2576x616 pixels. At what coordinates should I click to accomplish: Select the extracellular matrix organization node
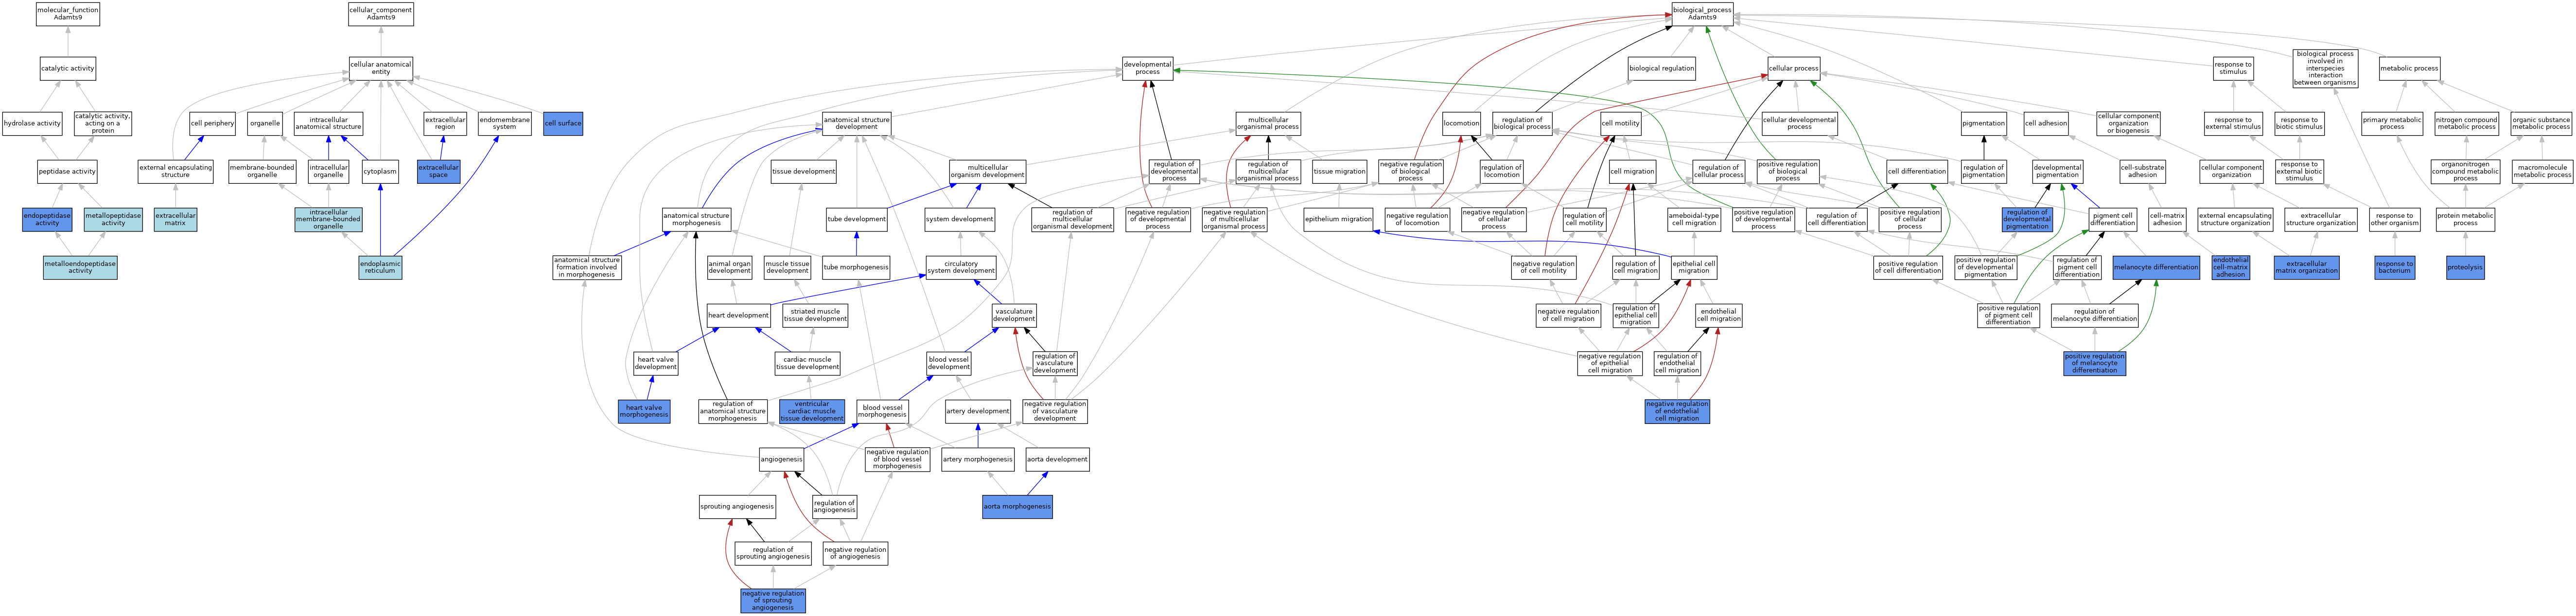pos(2306,267)
